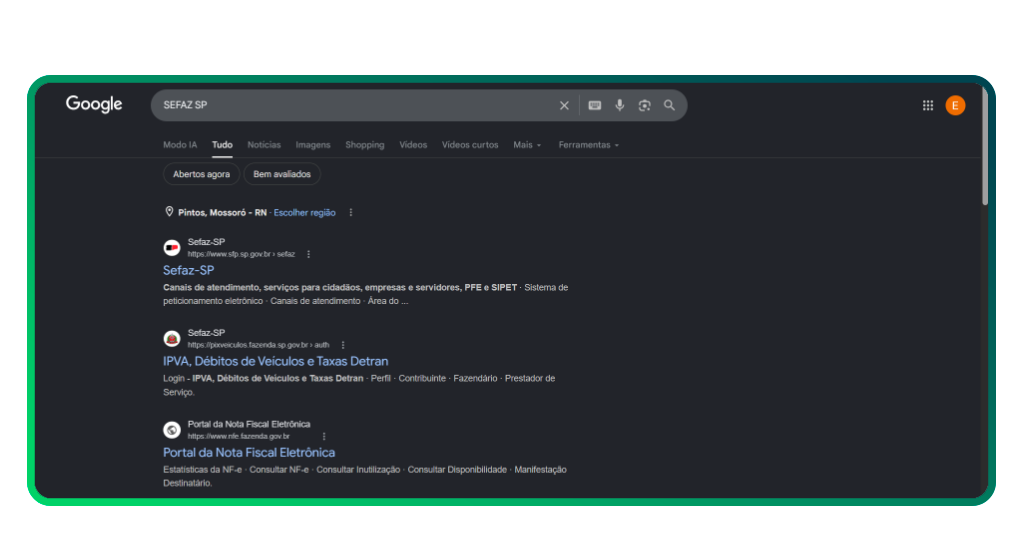Open Portal da Nota Fiscal Eletrônica title link
Image resolution: width=1024 pixels, height=536 pixels.
[249, 452]
